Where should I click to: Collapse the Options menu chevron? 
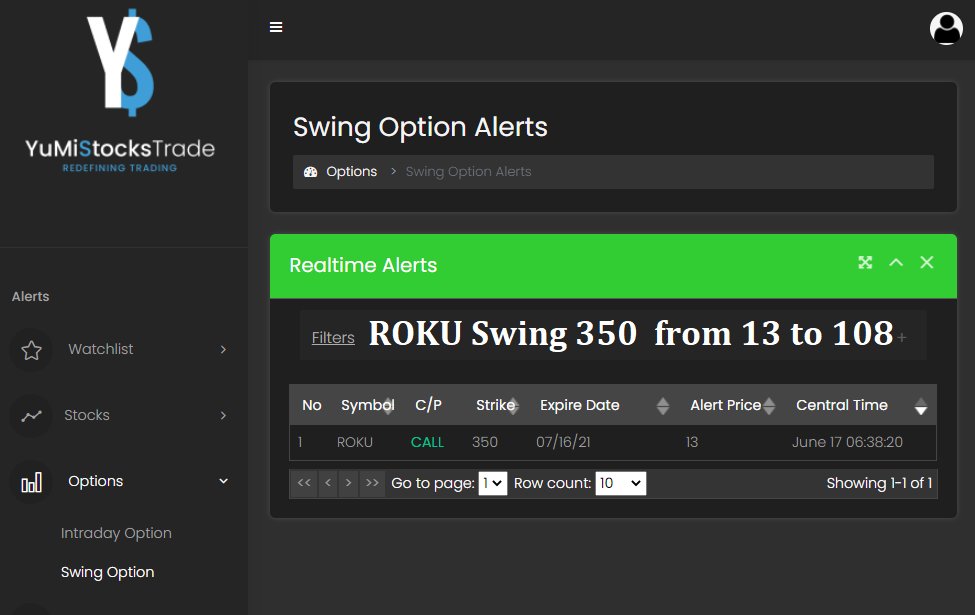[223, 481]
